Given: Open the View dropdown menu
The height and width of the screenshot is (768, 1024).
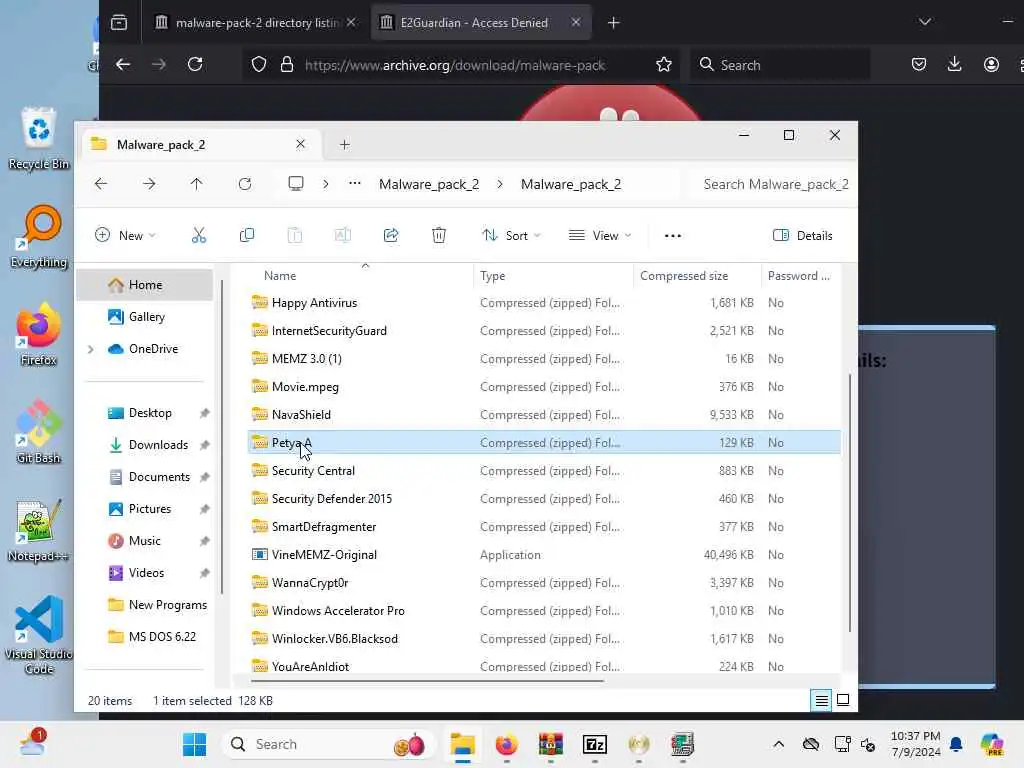Looking at the screenshot, I should coord(600,236).
